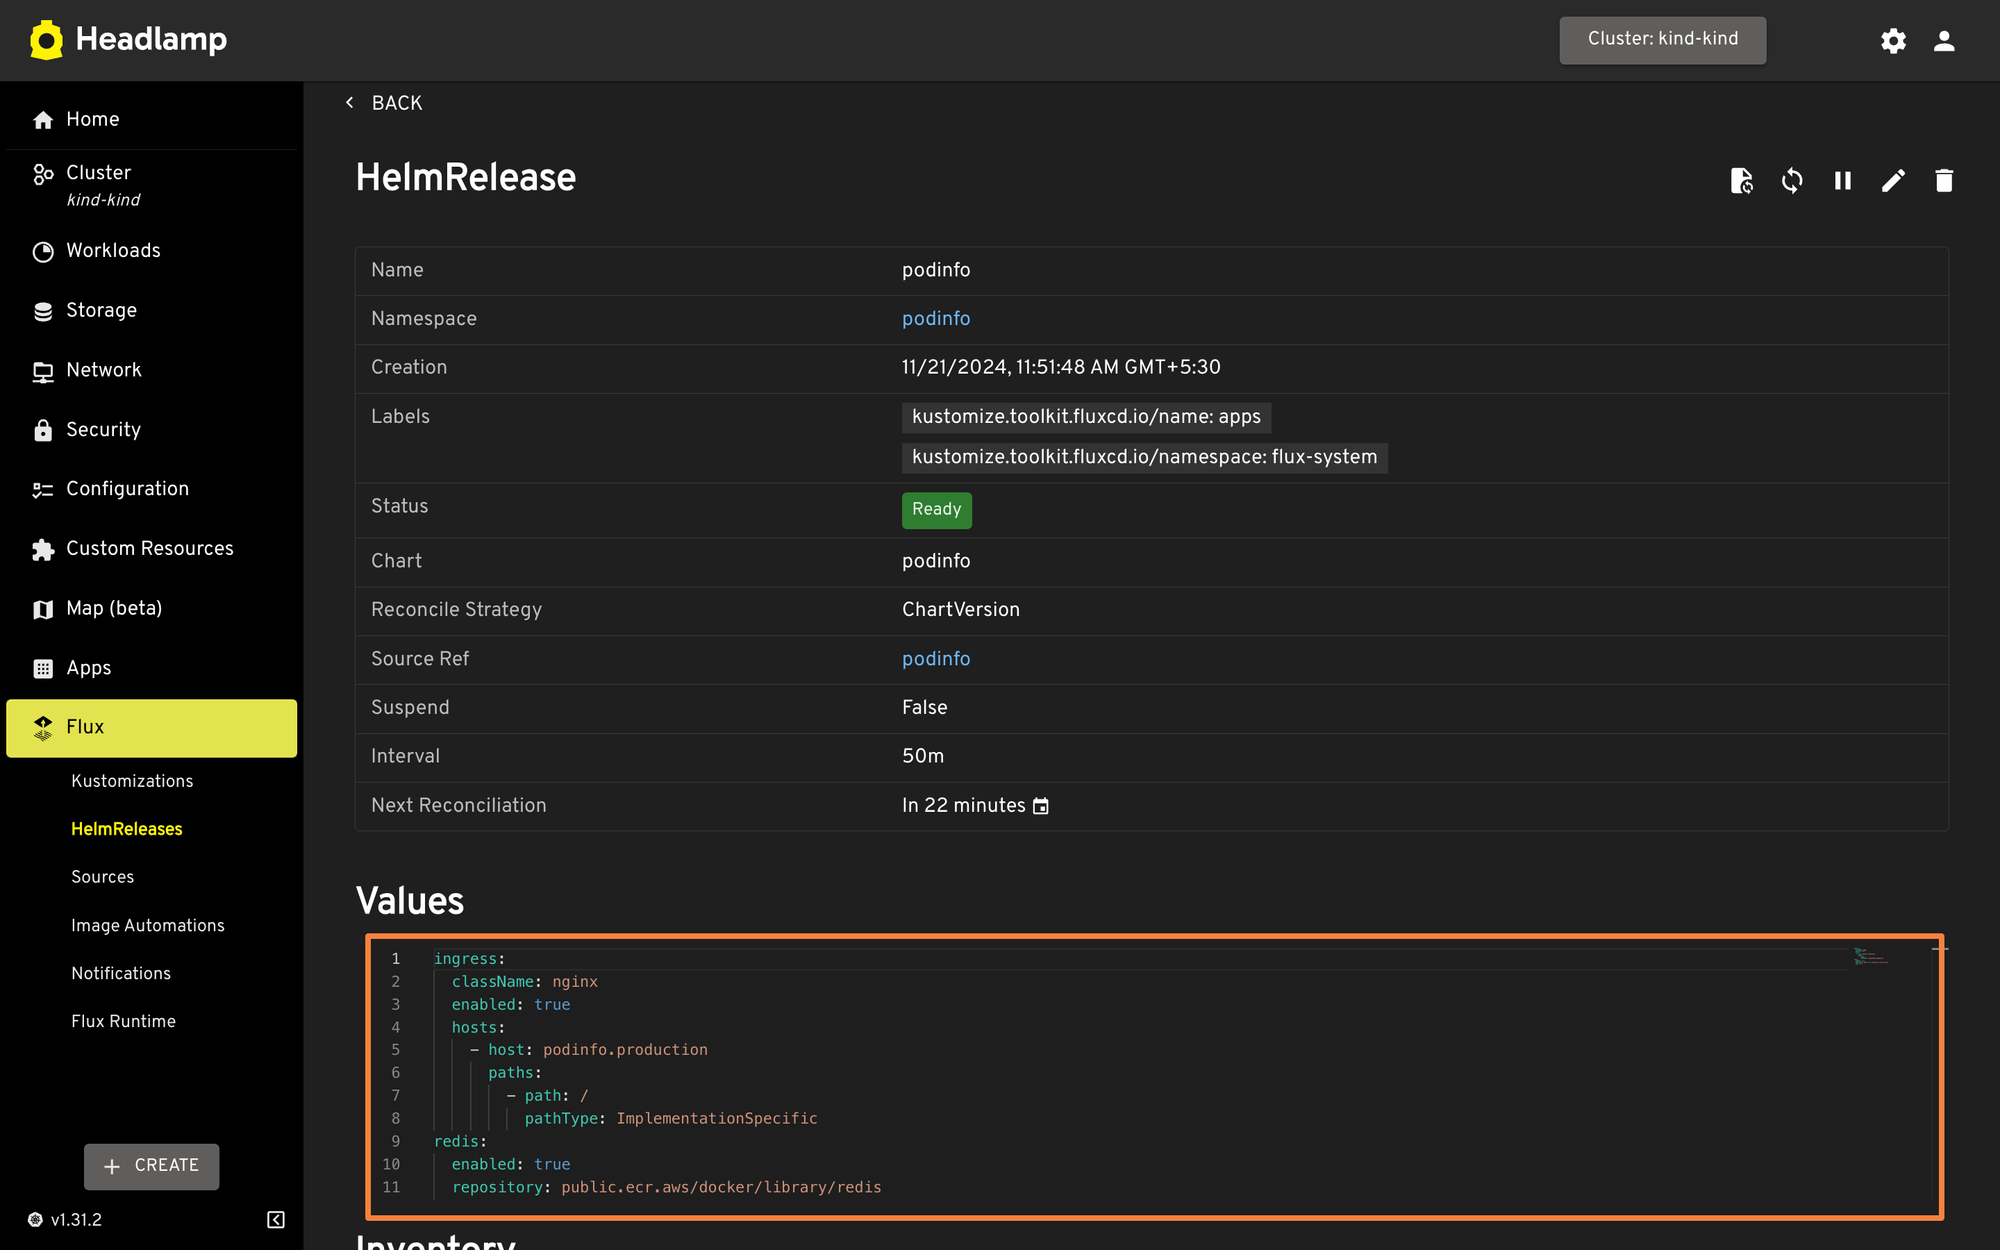The height and width of the screenshot is (1250, 2000).
Task: Delete the HelmRelease with trash icon
Action: tap(1944, 180)
